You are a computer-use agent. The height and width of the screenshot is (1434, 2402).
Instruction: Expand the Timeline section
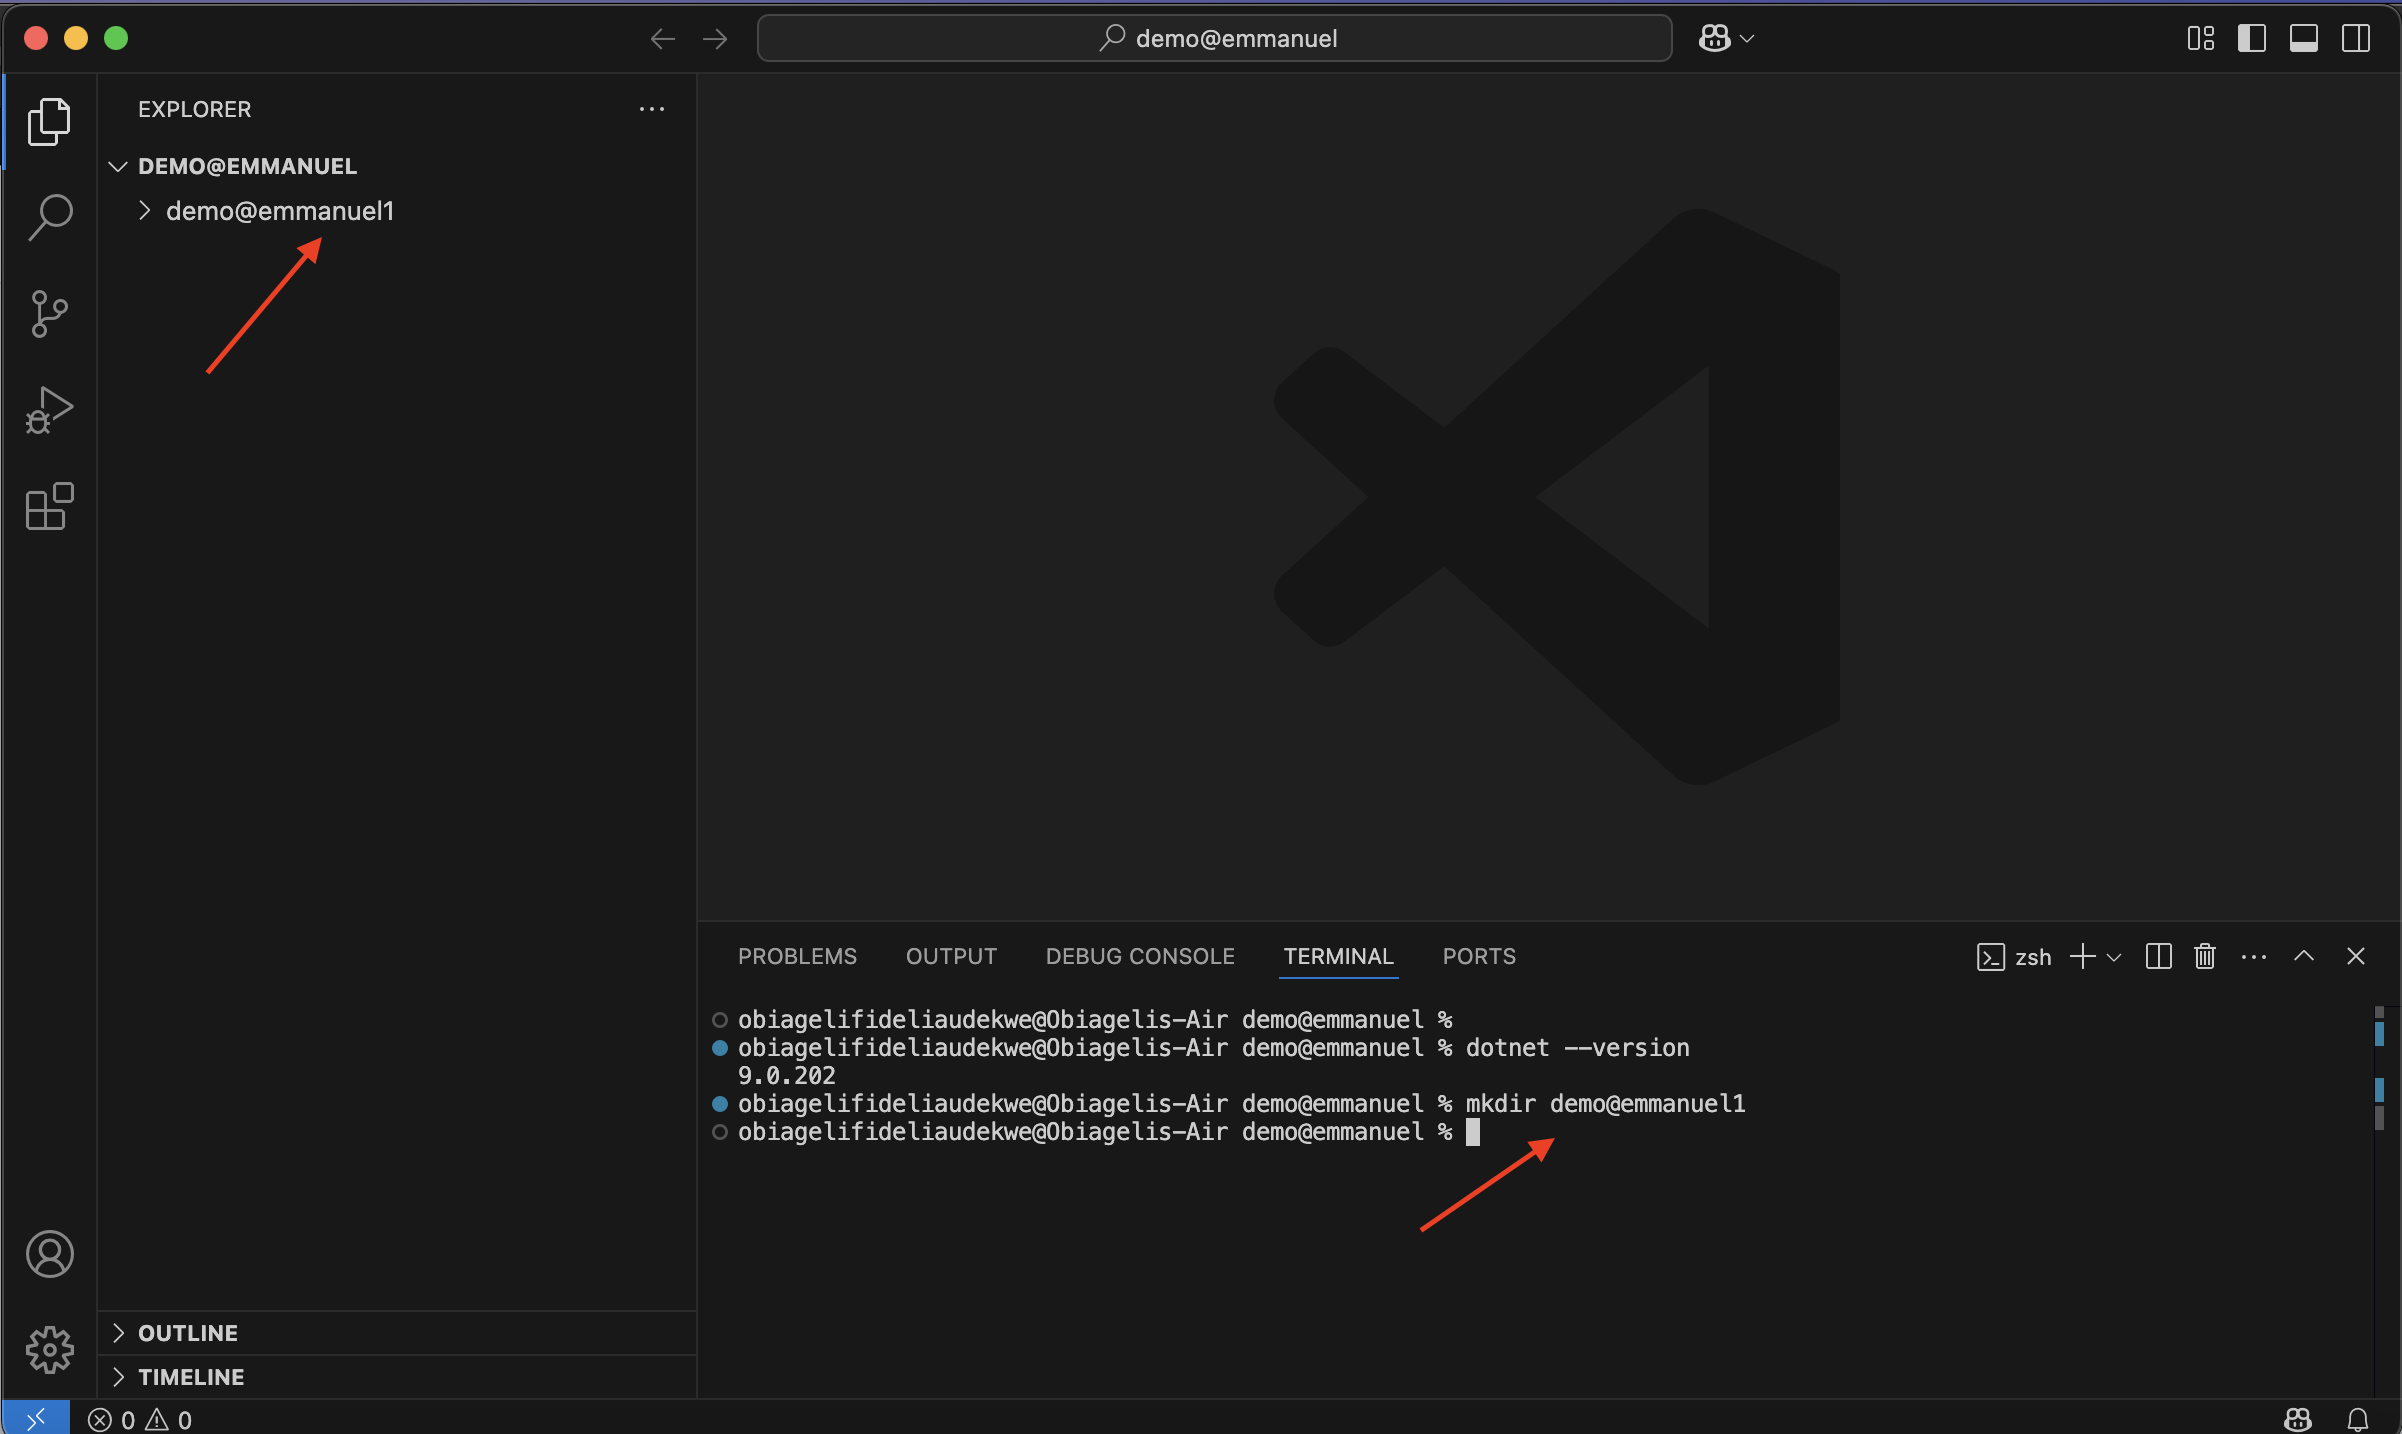[x=397, y=1377]
